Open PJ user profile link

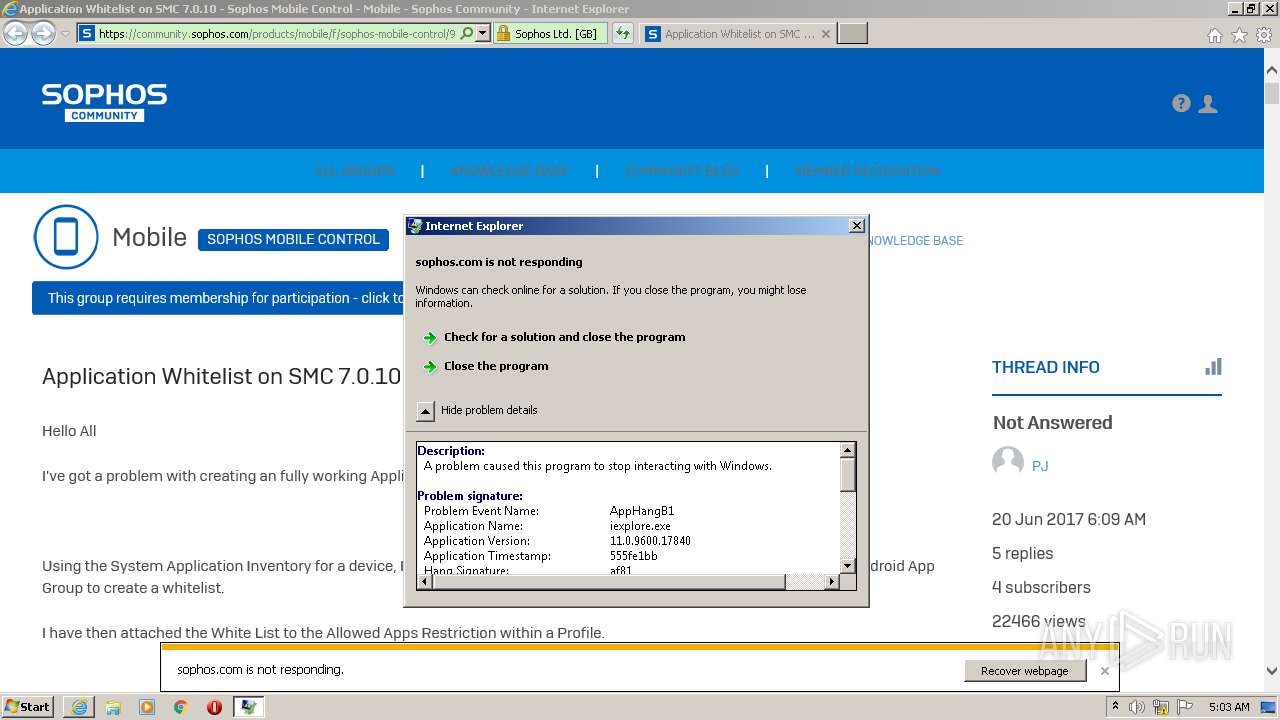click(x=1040, y=466)
